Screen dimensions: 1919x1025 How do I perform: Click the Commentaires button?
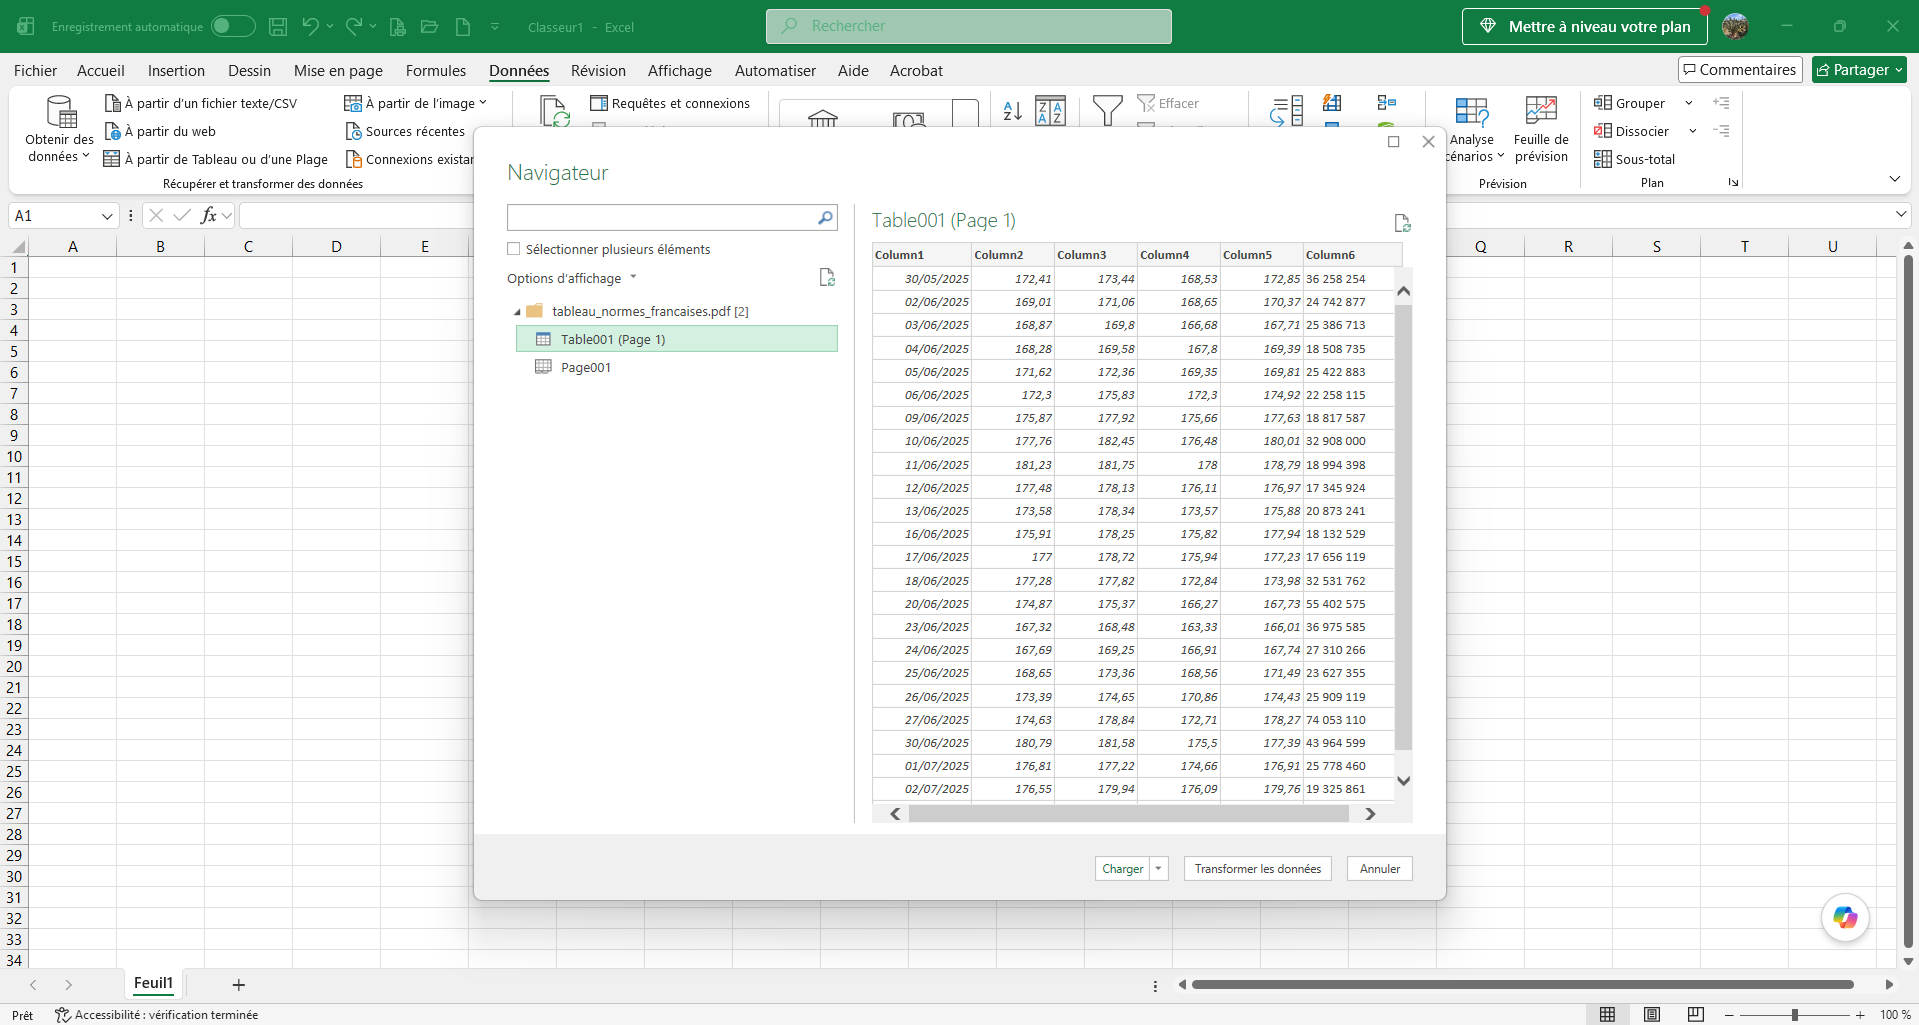[x=1740, y=70]
